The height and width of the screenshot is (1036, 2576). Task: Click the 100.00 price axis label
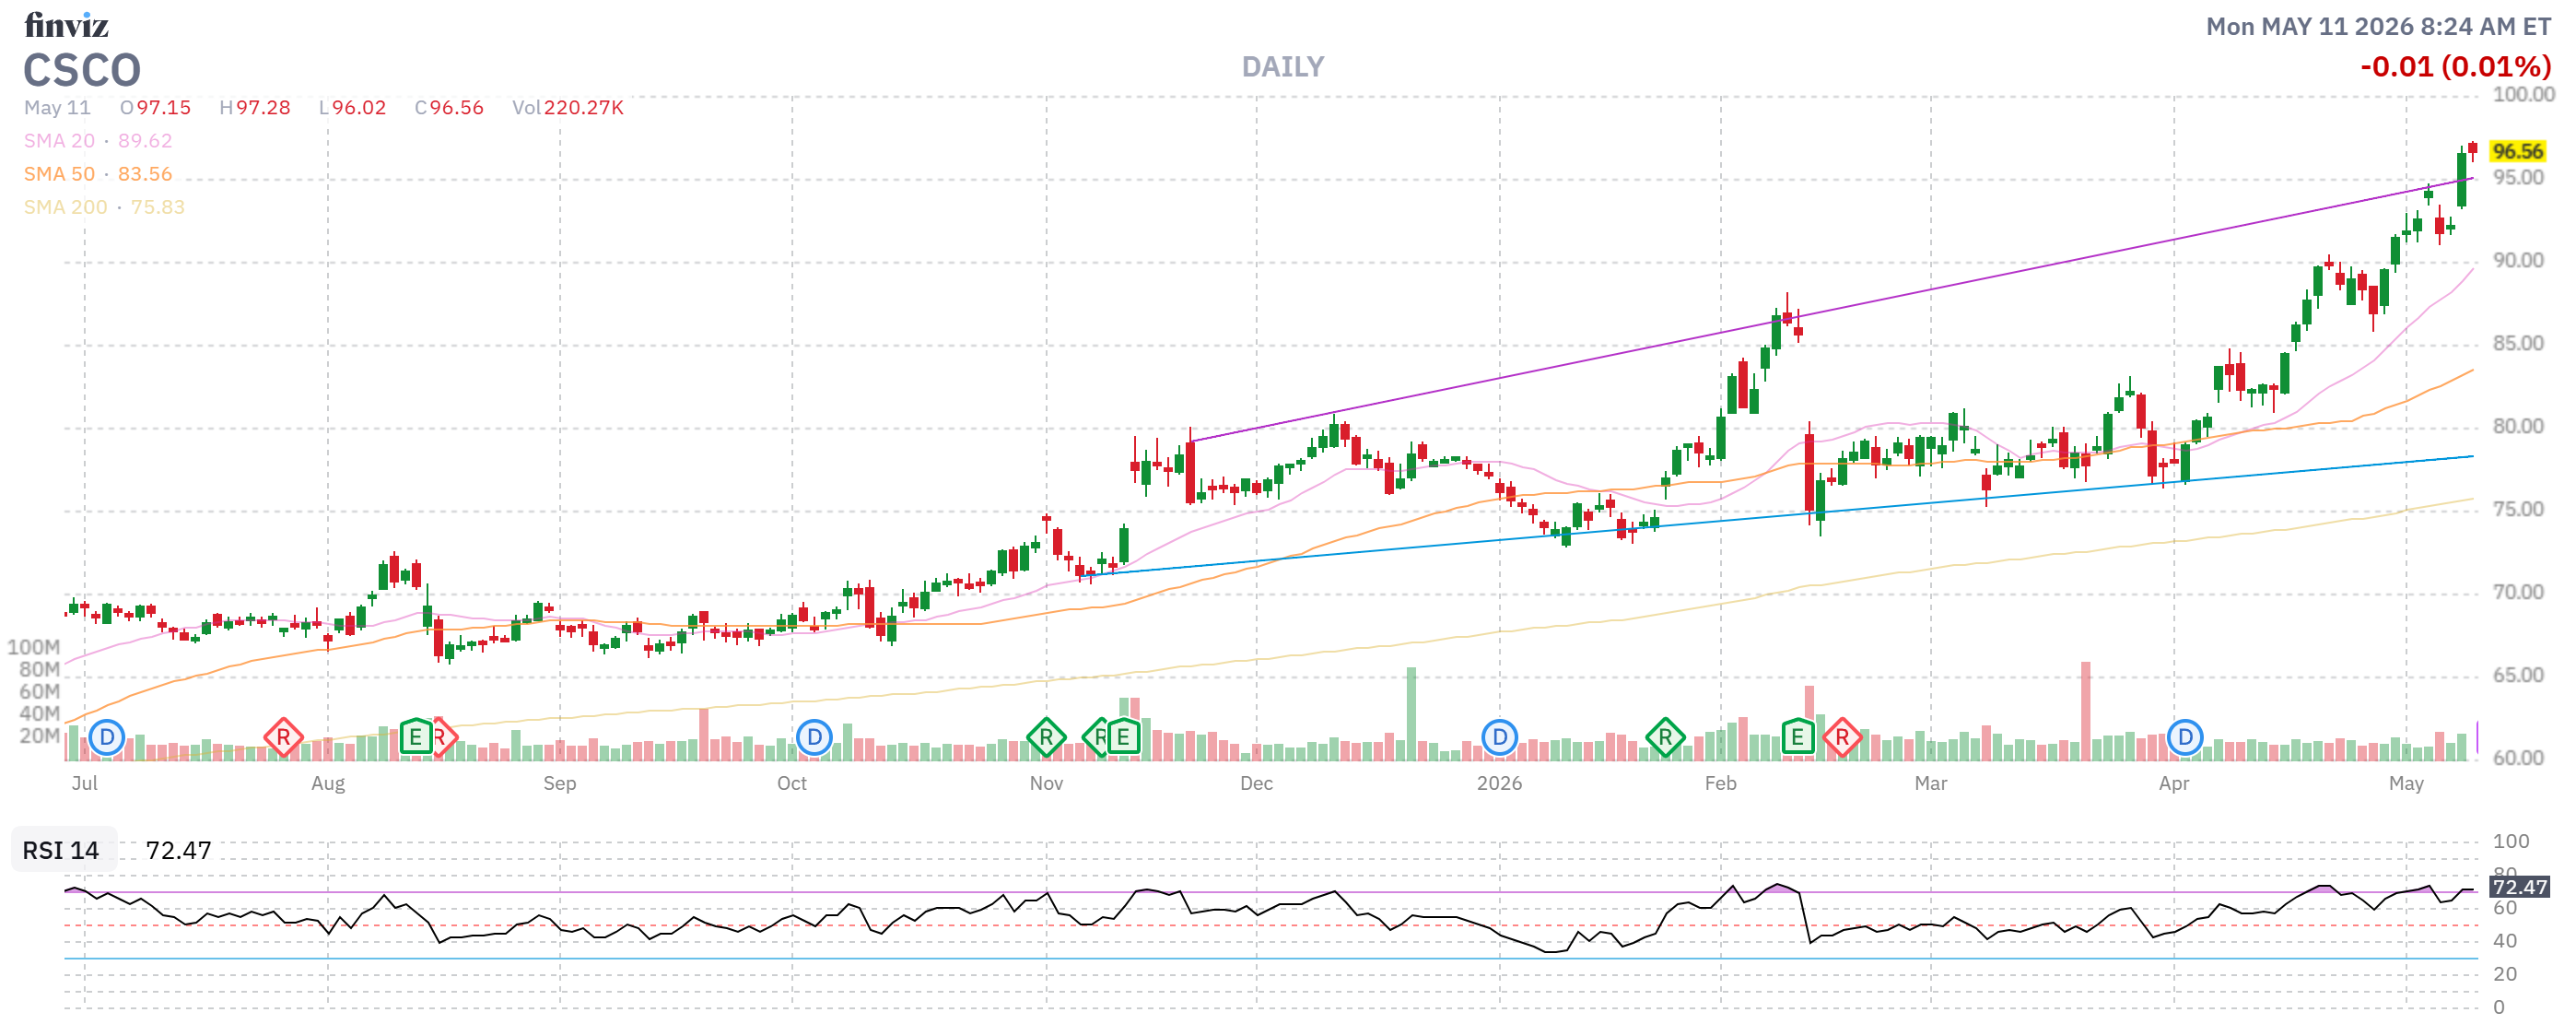coord(2523,94)
